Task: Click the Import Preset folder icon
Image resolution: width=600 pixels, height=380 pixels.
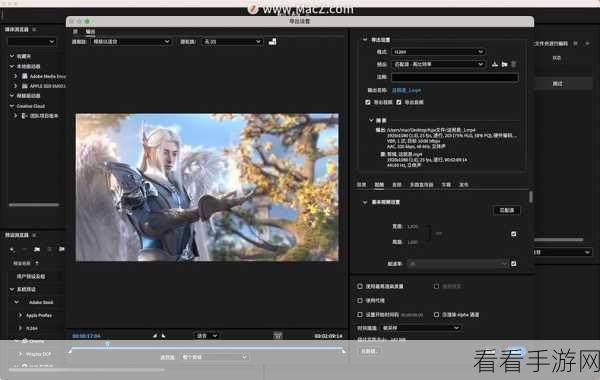Action: [x=504, y=64]
